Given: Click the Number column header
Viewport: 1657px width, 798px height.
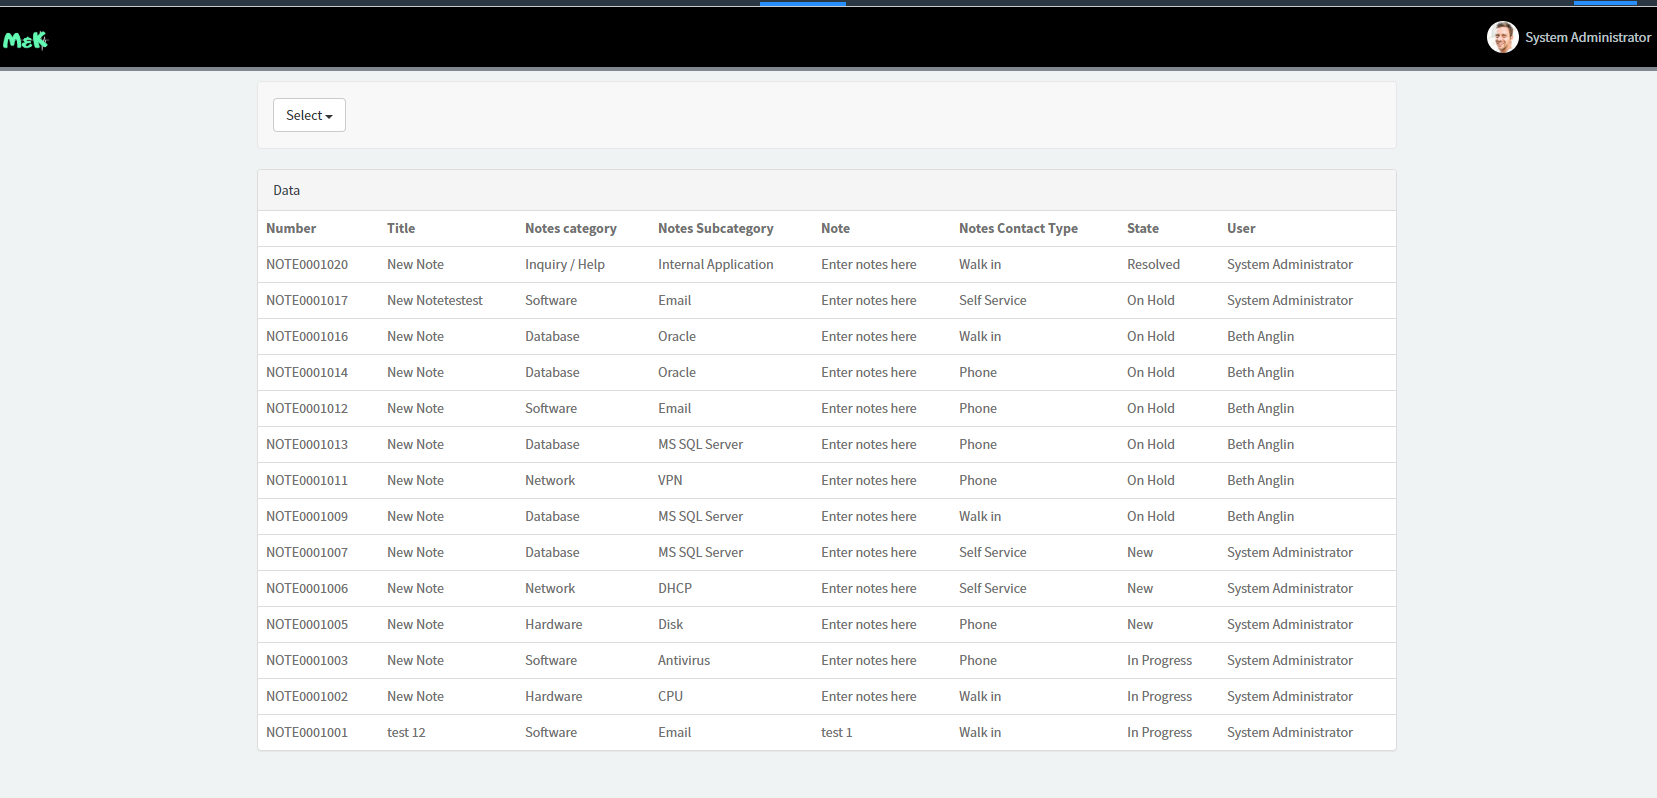Looking at the screenshot, I should (x=291, y=228).
